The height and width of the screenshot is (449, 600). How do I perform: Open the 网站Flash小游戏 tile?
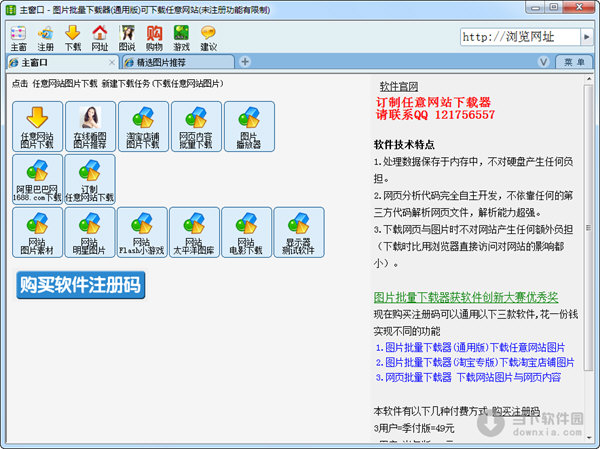(142, 232)
